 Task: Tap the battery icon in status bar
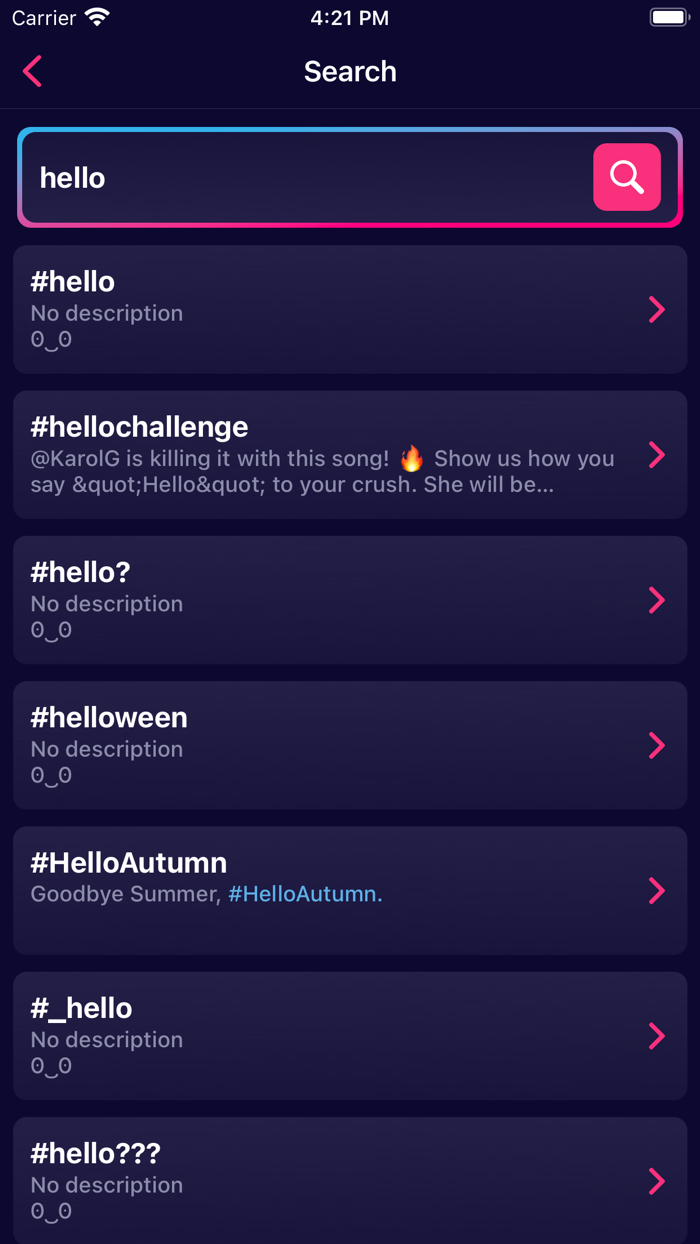click(668, 16)
